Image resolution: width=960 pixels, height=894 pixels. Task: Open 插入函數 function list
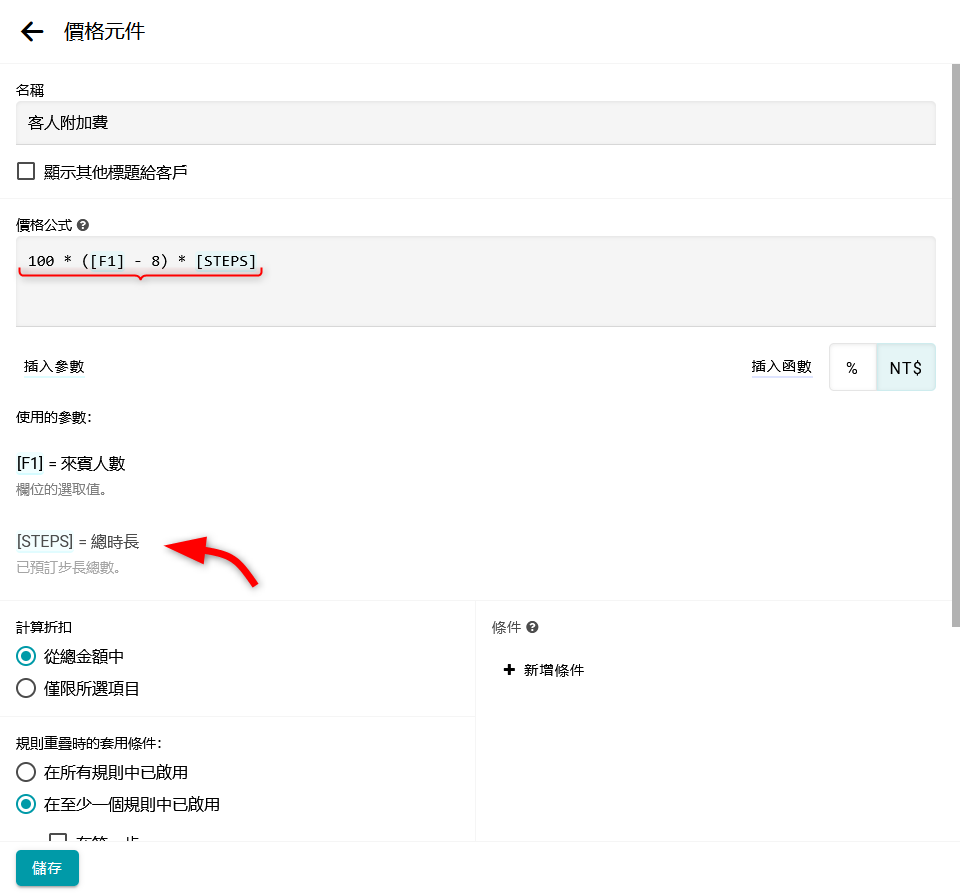point(781,367)
